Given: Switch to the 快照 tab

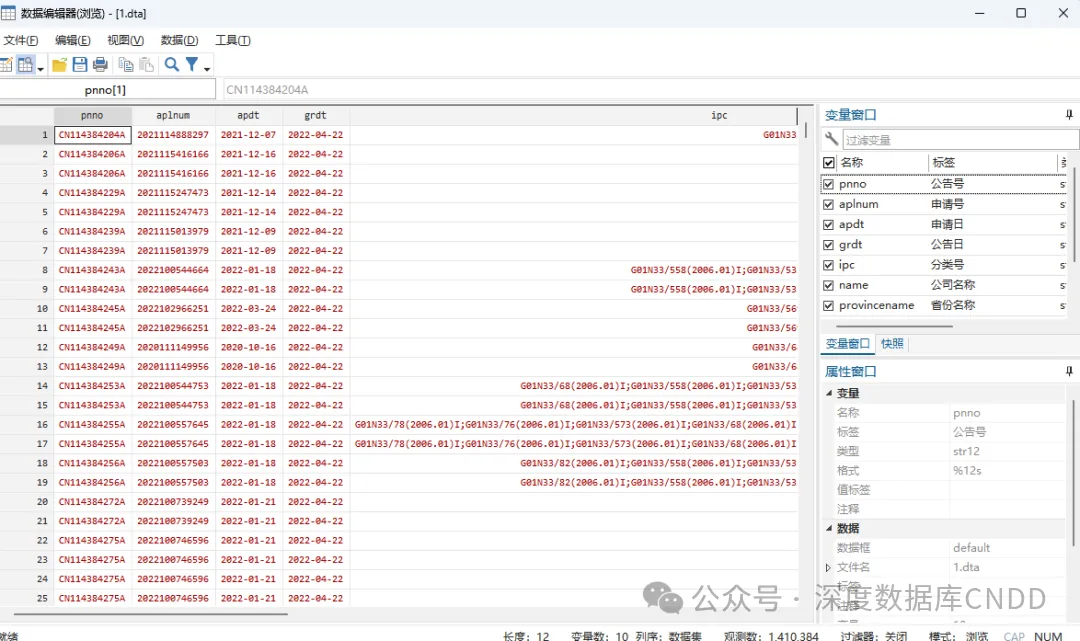Looking at the screenshot, I should (x=892, y=343).
